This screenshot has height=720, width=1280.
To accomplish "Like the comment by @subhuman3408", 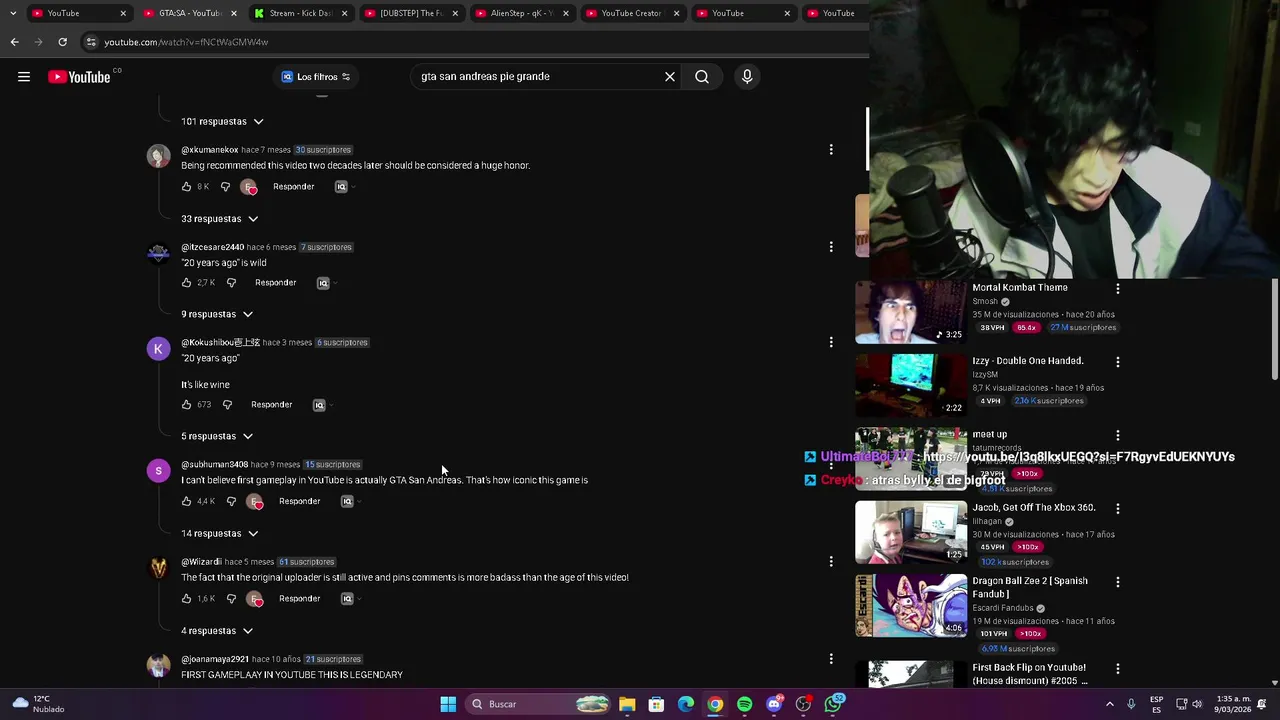I will click(186, 502).
